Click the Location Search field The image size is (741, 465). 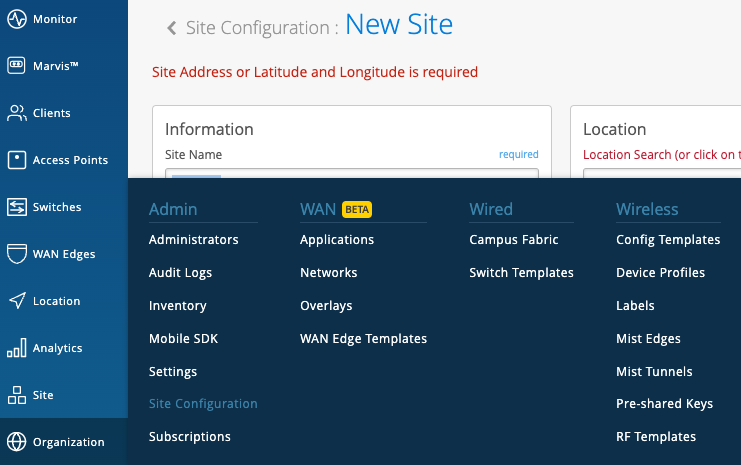661,174
